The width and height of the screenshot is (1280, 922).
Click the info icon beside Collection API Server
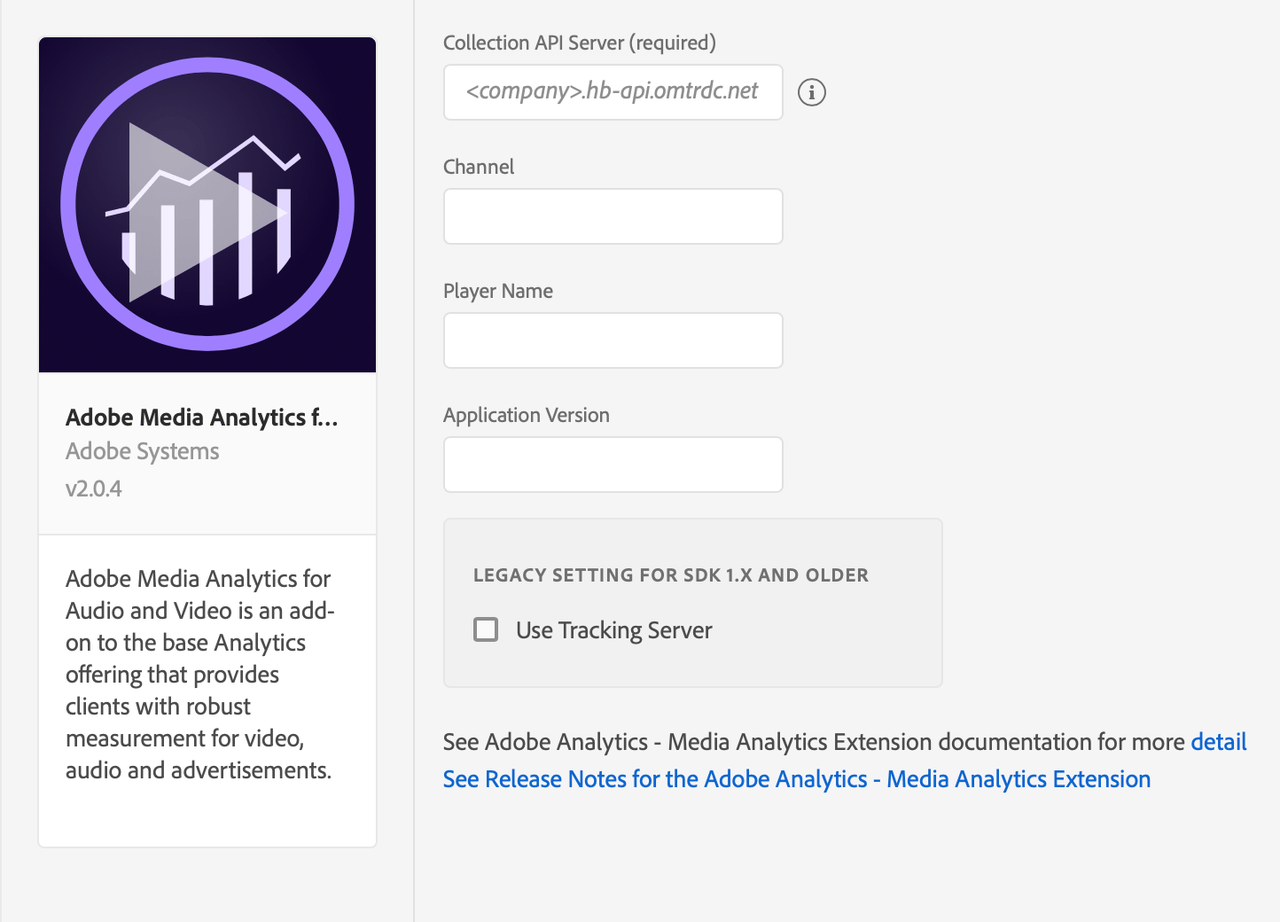click(812, 92)
